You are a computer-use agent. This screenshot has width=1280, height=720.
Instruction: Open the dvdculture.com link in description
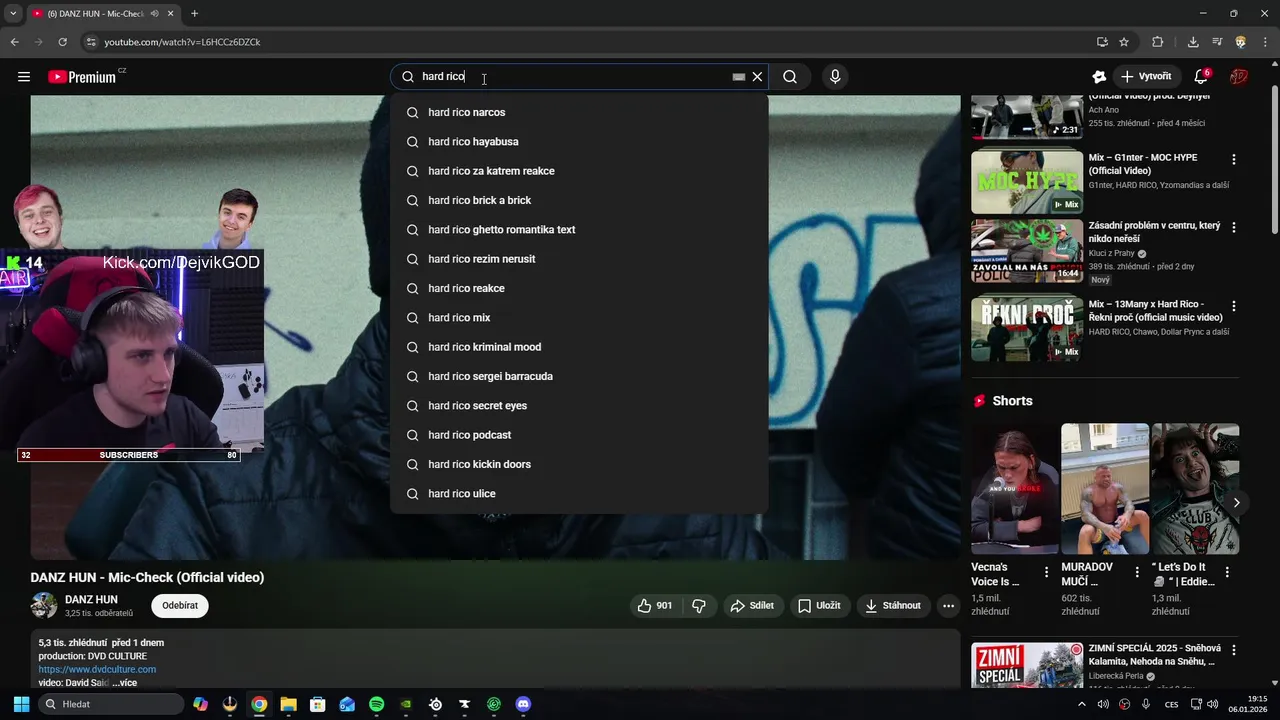click(97, 670)
